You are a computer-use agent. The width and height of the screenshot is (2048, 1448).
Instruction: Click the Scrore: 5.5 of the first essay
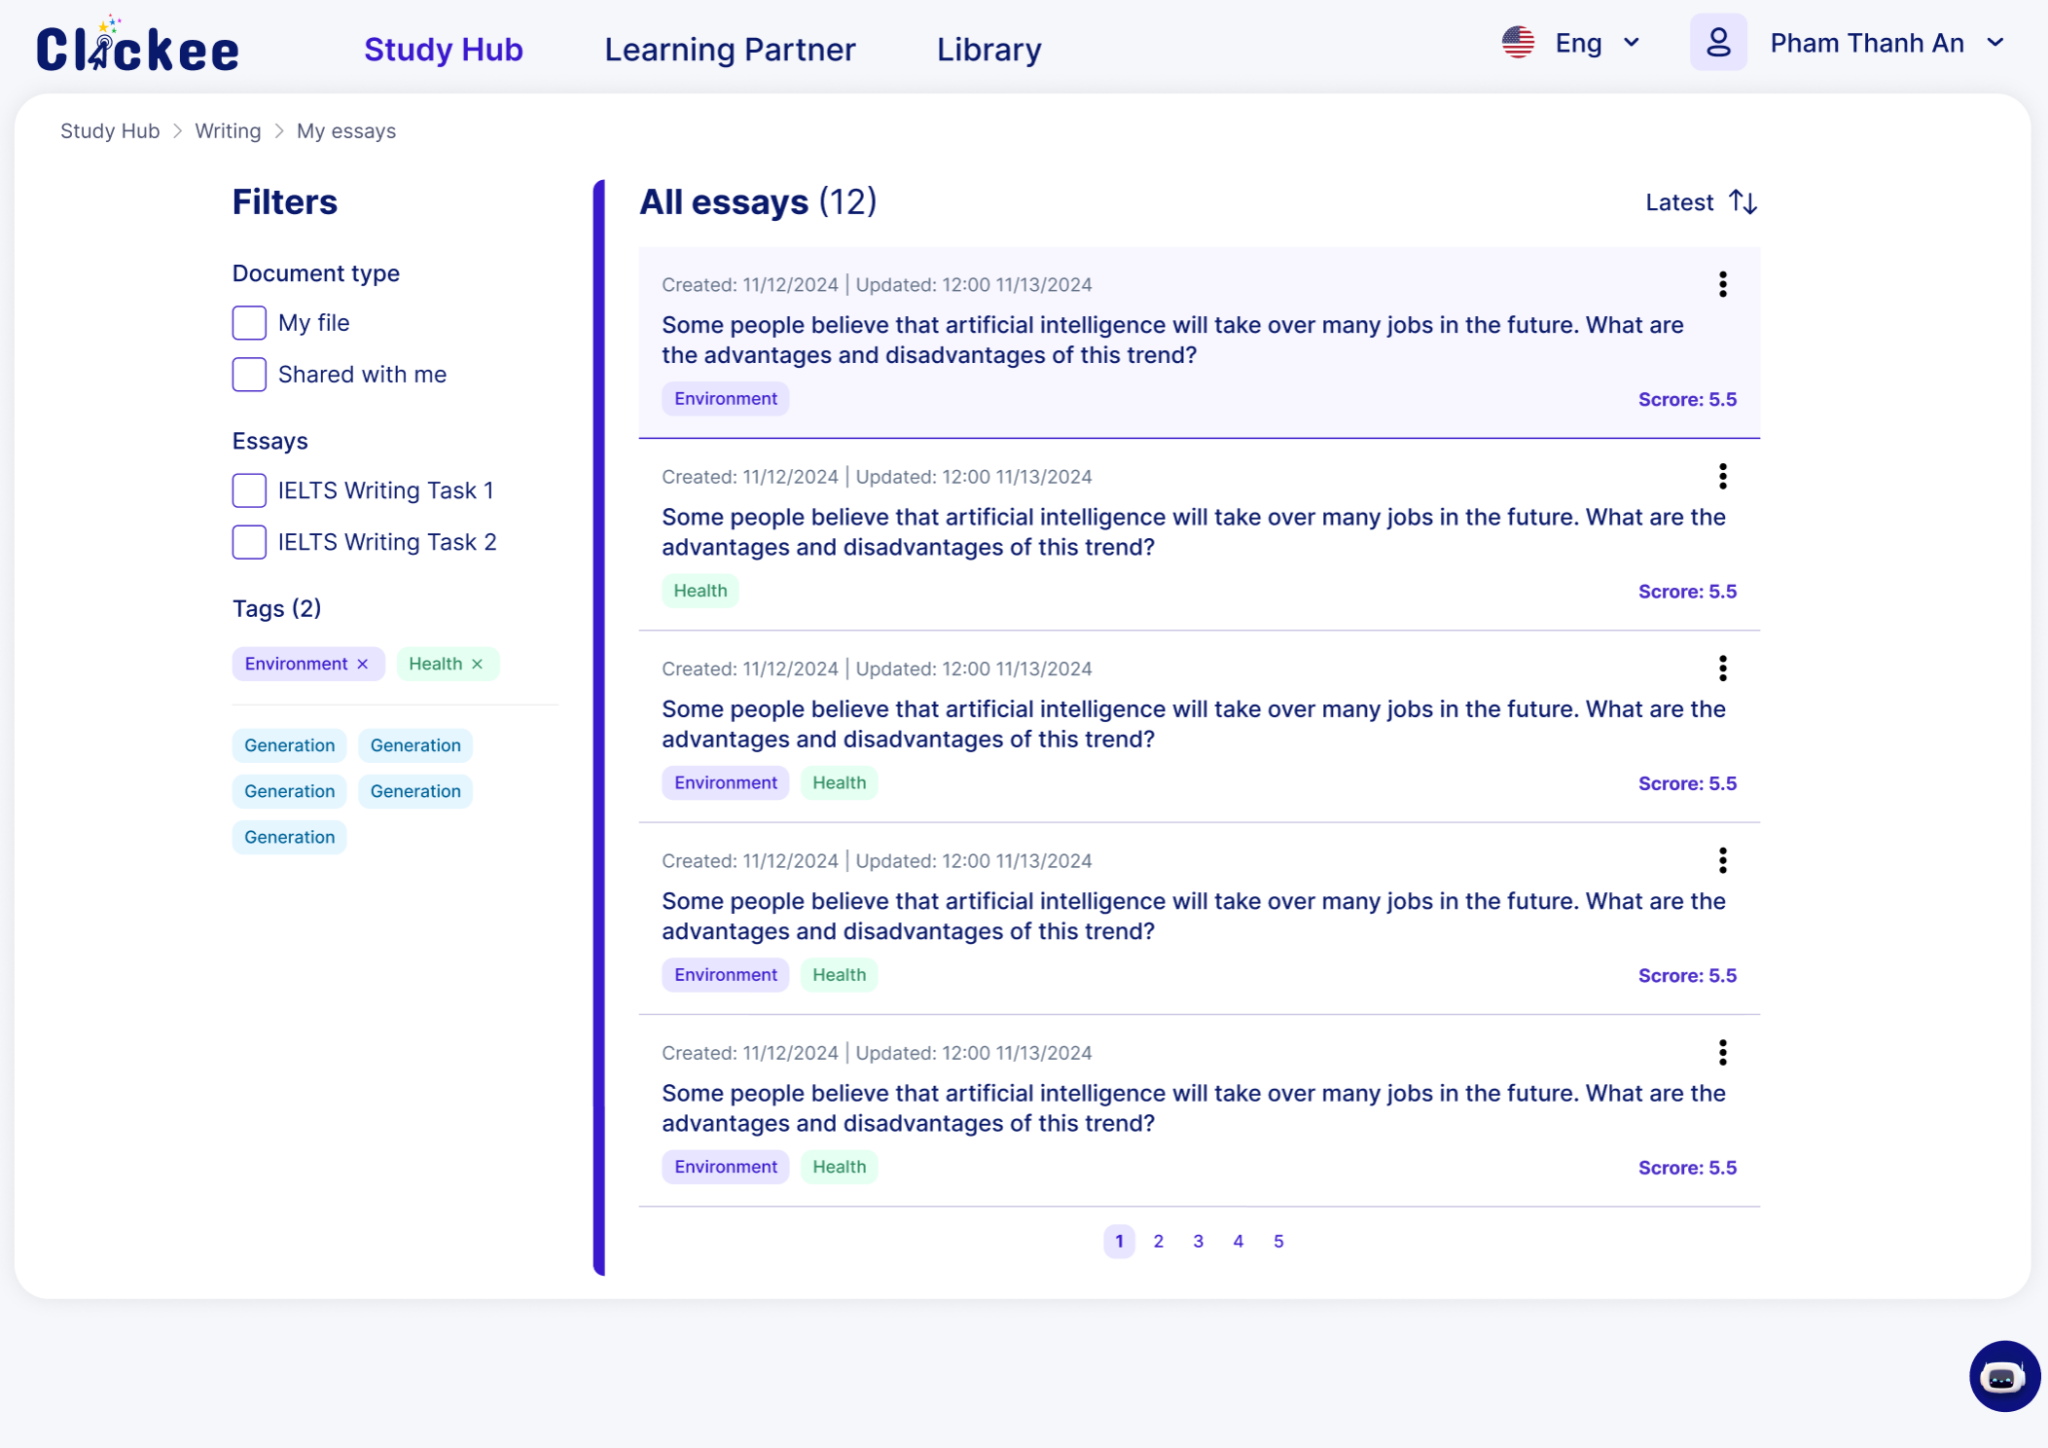tap(1687, 400)
